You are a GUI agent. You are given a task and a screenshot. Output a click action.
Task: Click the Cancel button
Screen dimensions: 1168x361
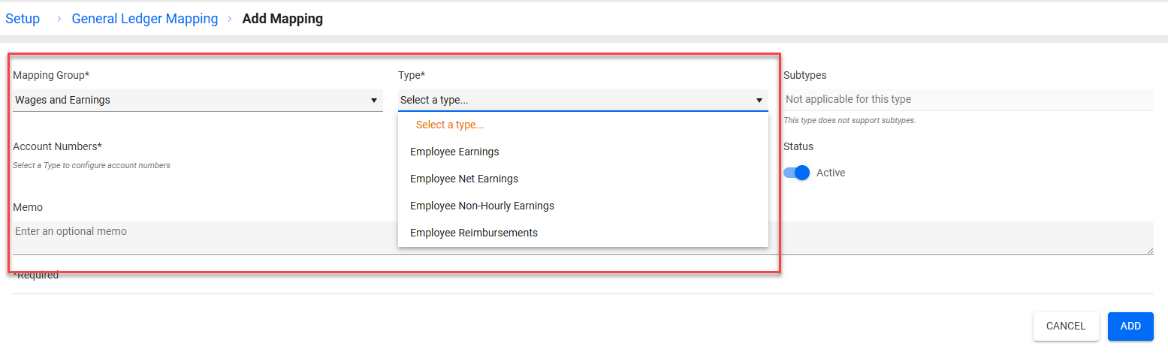click(1066, 326)
